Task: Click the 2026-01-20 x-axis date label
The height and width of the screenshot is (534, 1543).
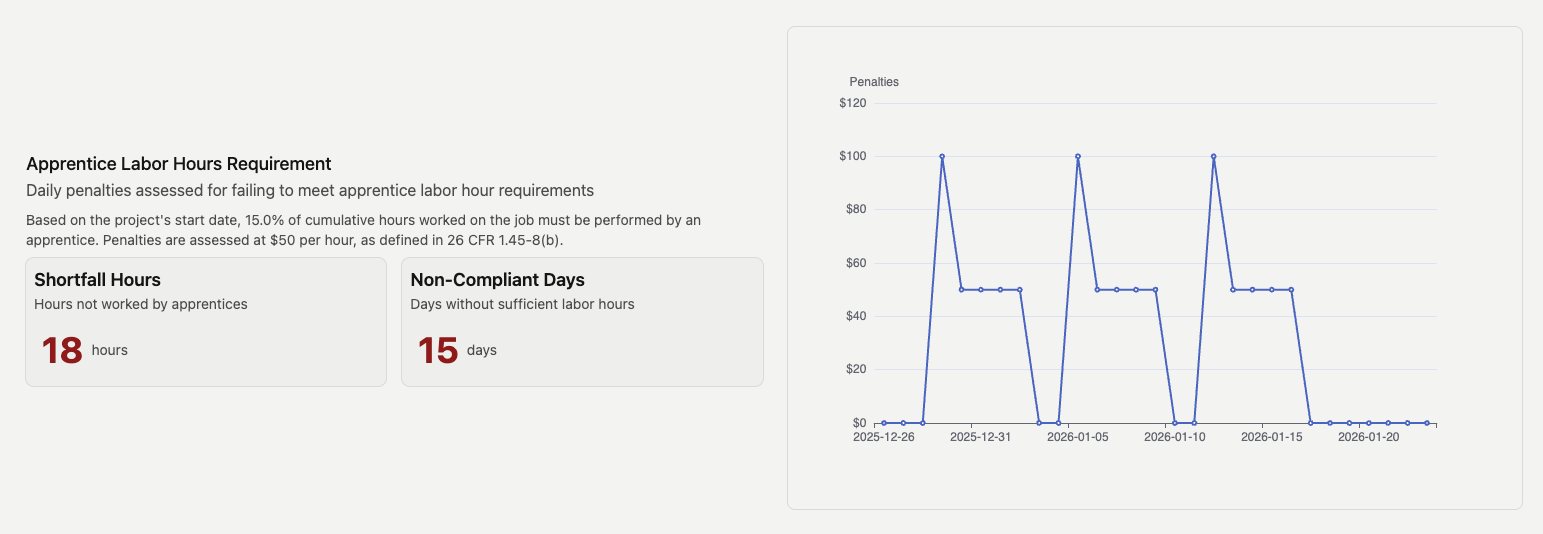Action: [1368, 437]
